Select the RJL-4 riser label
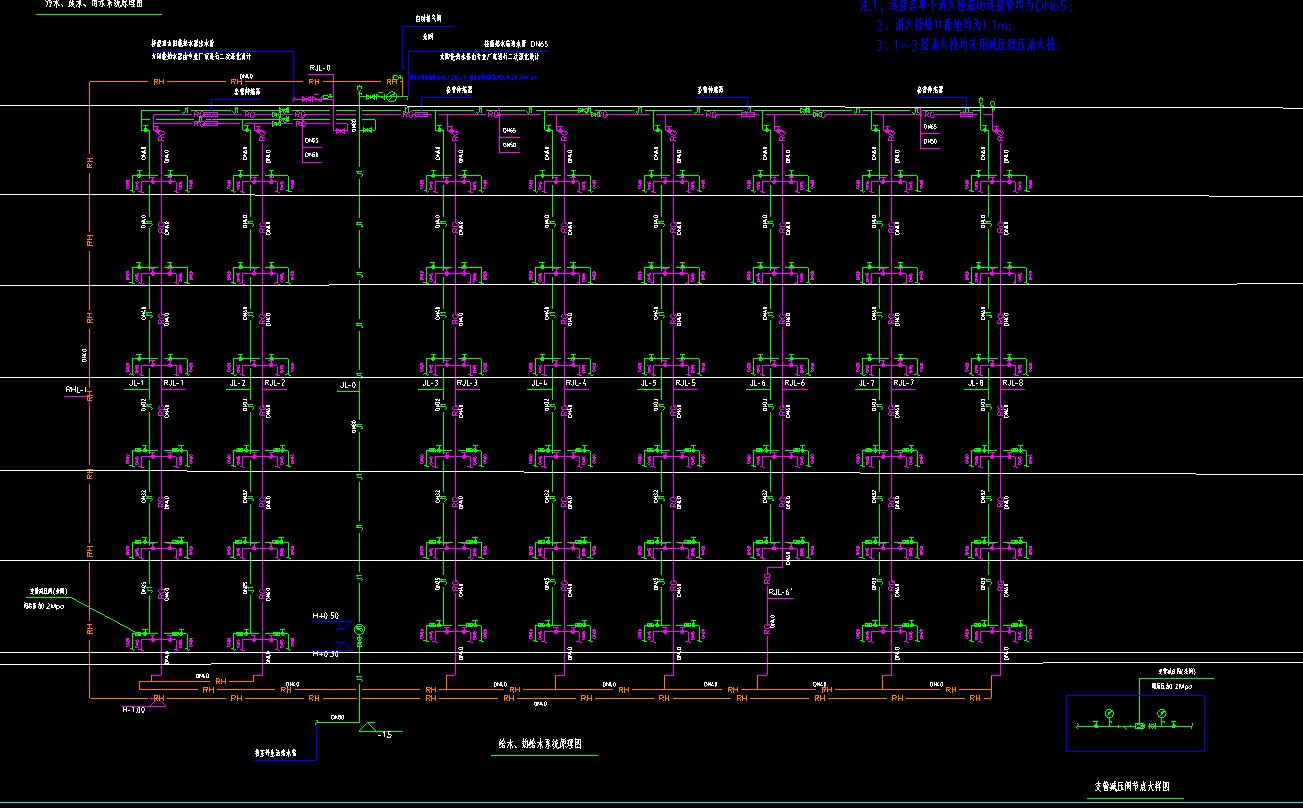The width and height of the screenshot is (1303, 808). [576, 383]
